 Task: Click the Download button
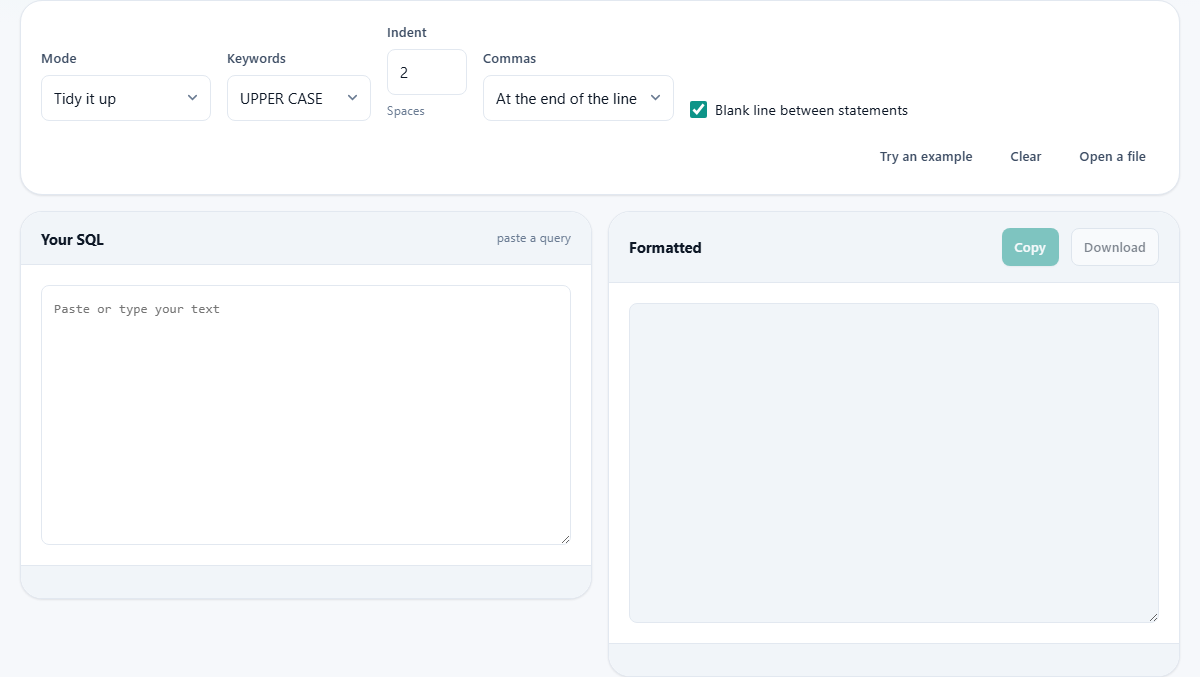click(x=1115, y=247)
